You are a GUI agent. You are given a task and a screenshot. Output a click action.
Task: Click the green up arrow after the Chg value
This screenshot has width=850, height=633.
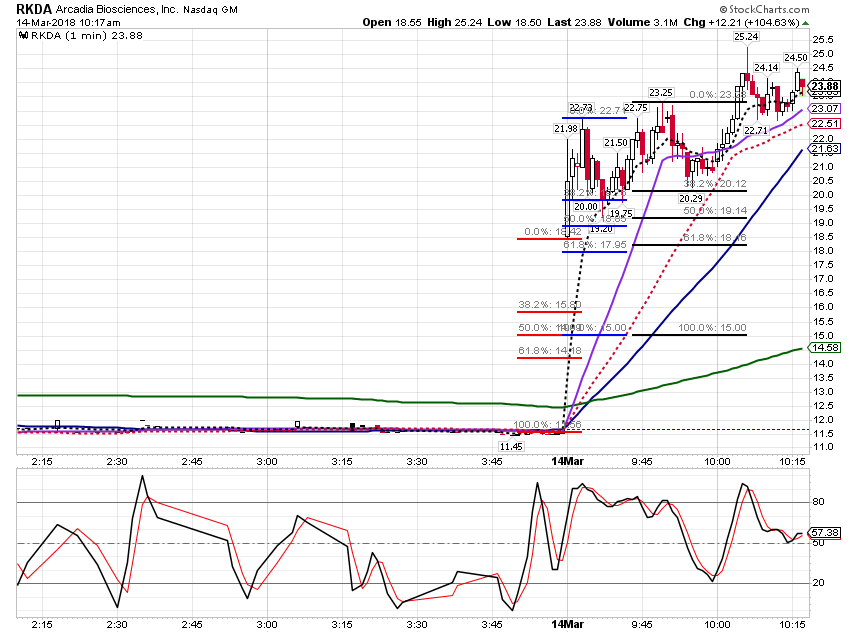806,23
